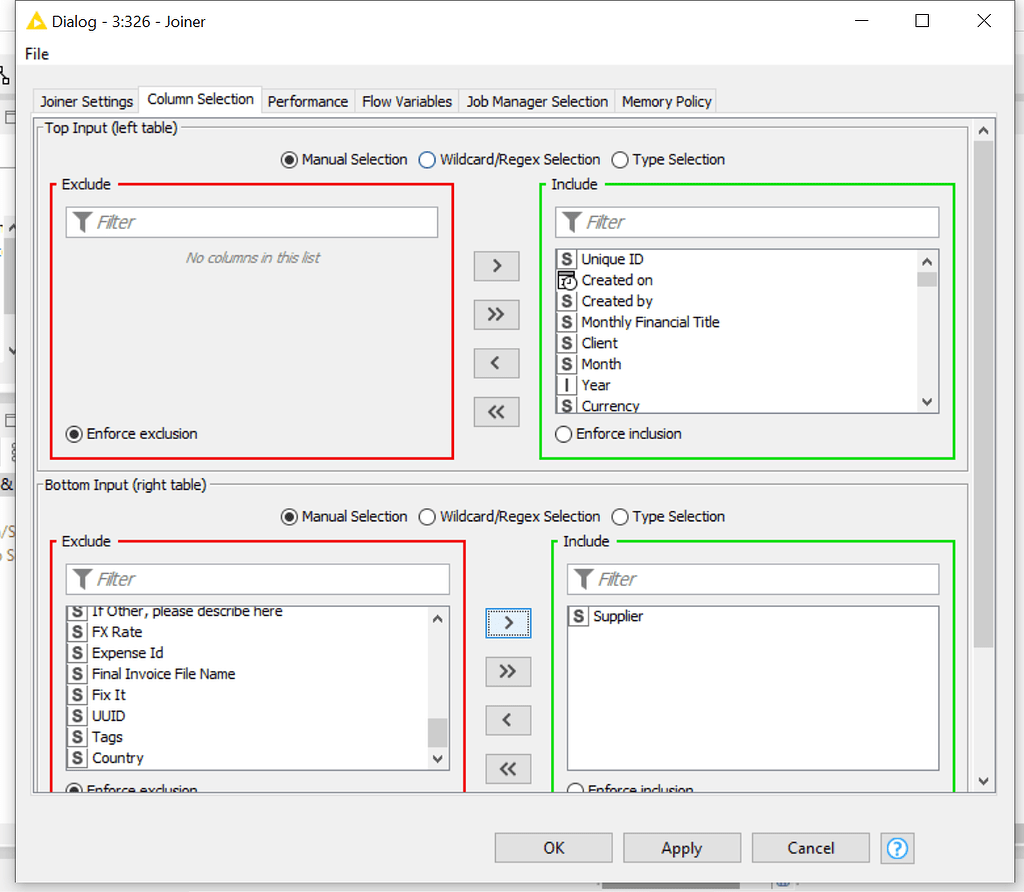Click the single left arrow in top section
The height and width of the screenshot is (892, 1024).
[x=496, y=363]
